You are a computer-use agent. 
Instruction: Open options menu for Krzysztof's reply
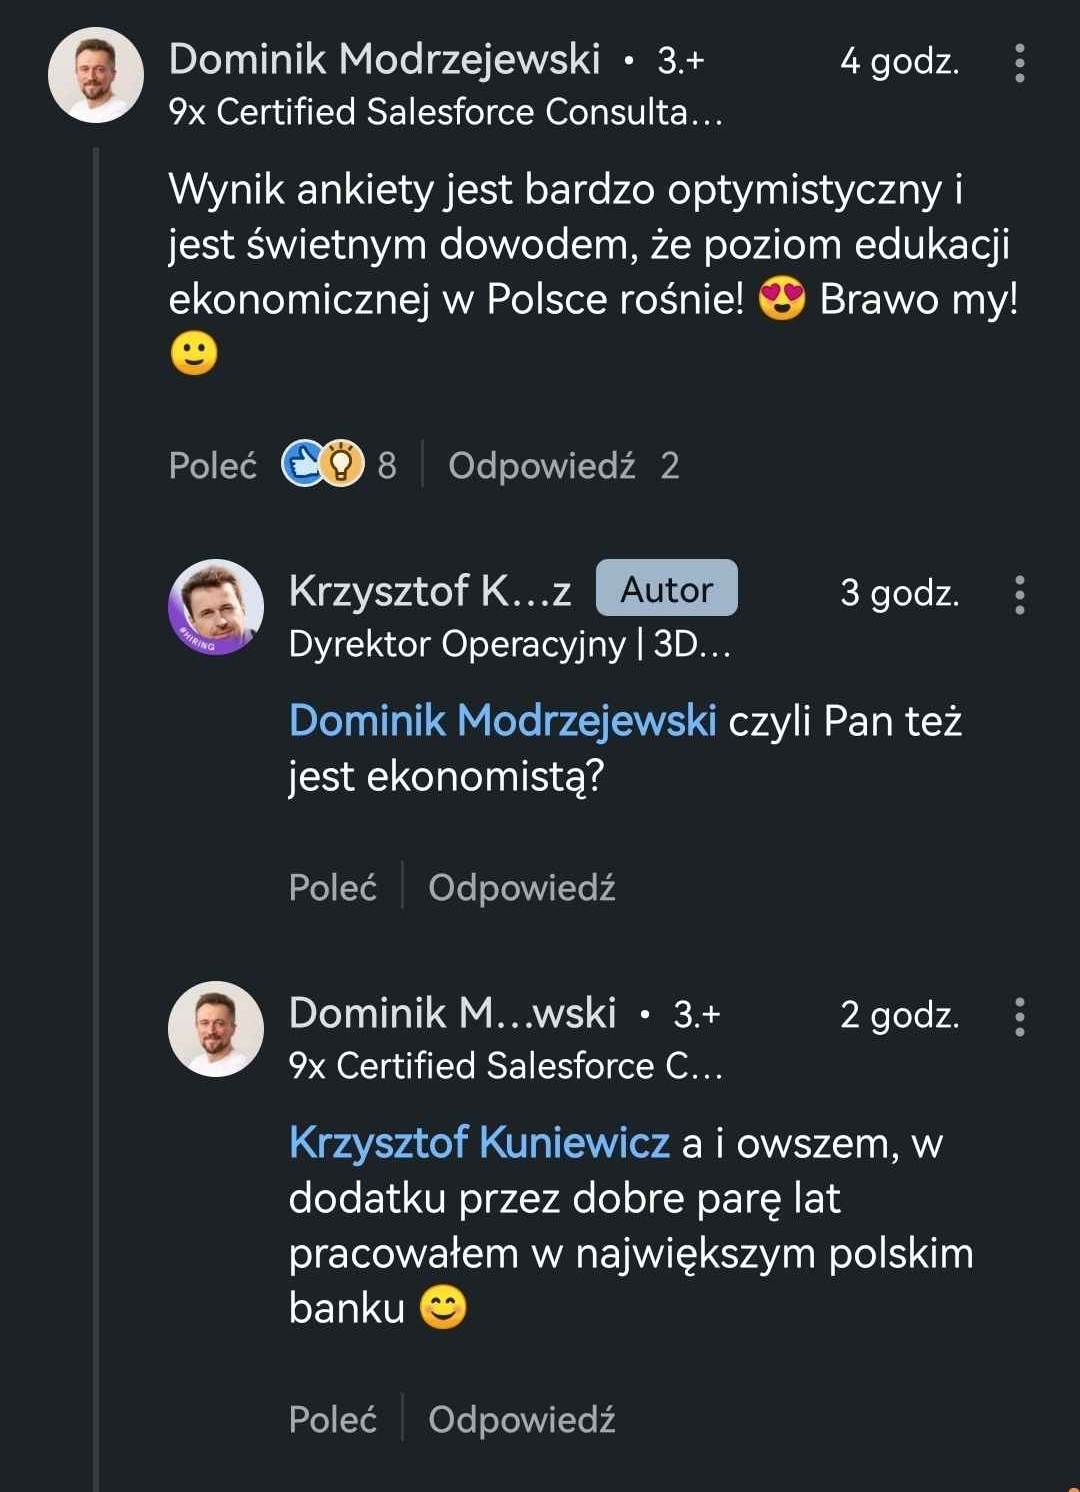pos(1019,595)
